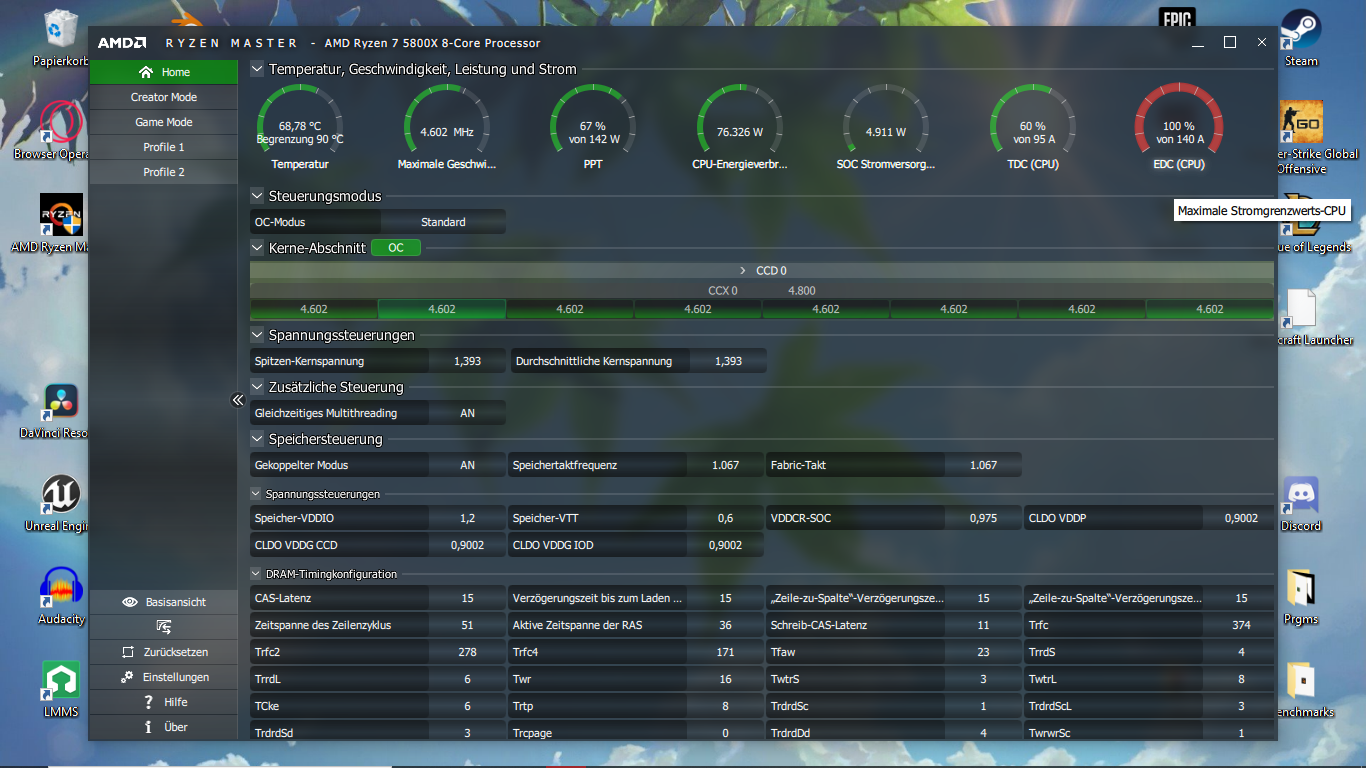
Task: Click the PPT gauge
Action: tap(593, 127)
